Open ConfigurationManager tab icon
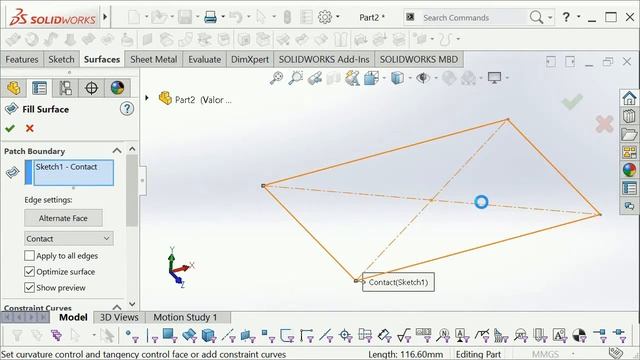 [x=65, y=88]
